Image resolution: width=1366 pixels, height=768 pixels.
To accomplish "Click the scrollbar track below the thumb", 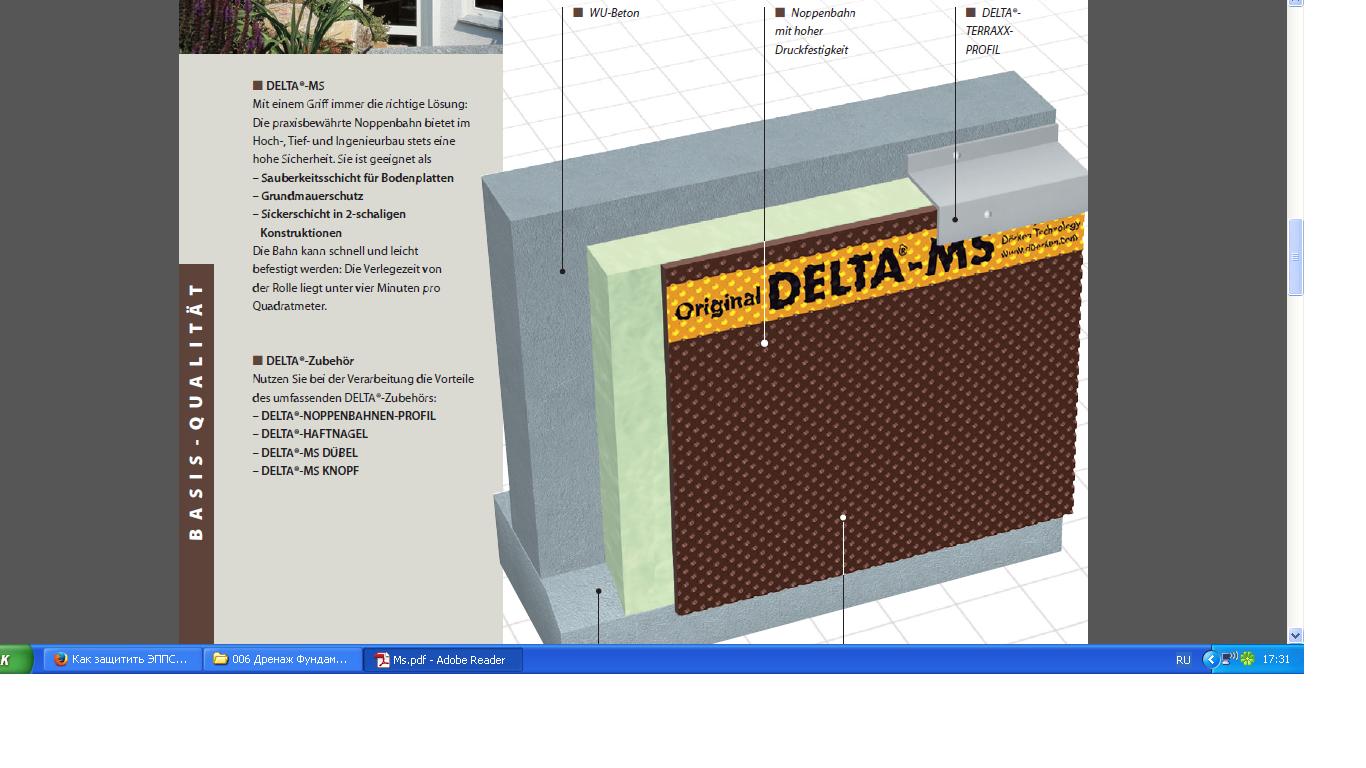I will [x=1296, y=460].
